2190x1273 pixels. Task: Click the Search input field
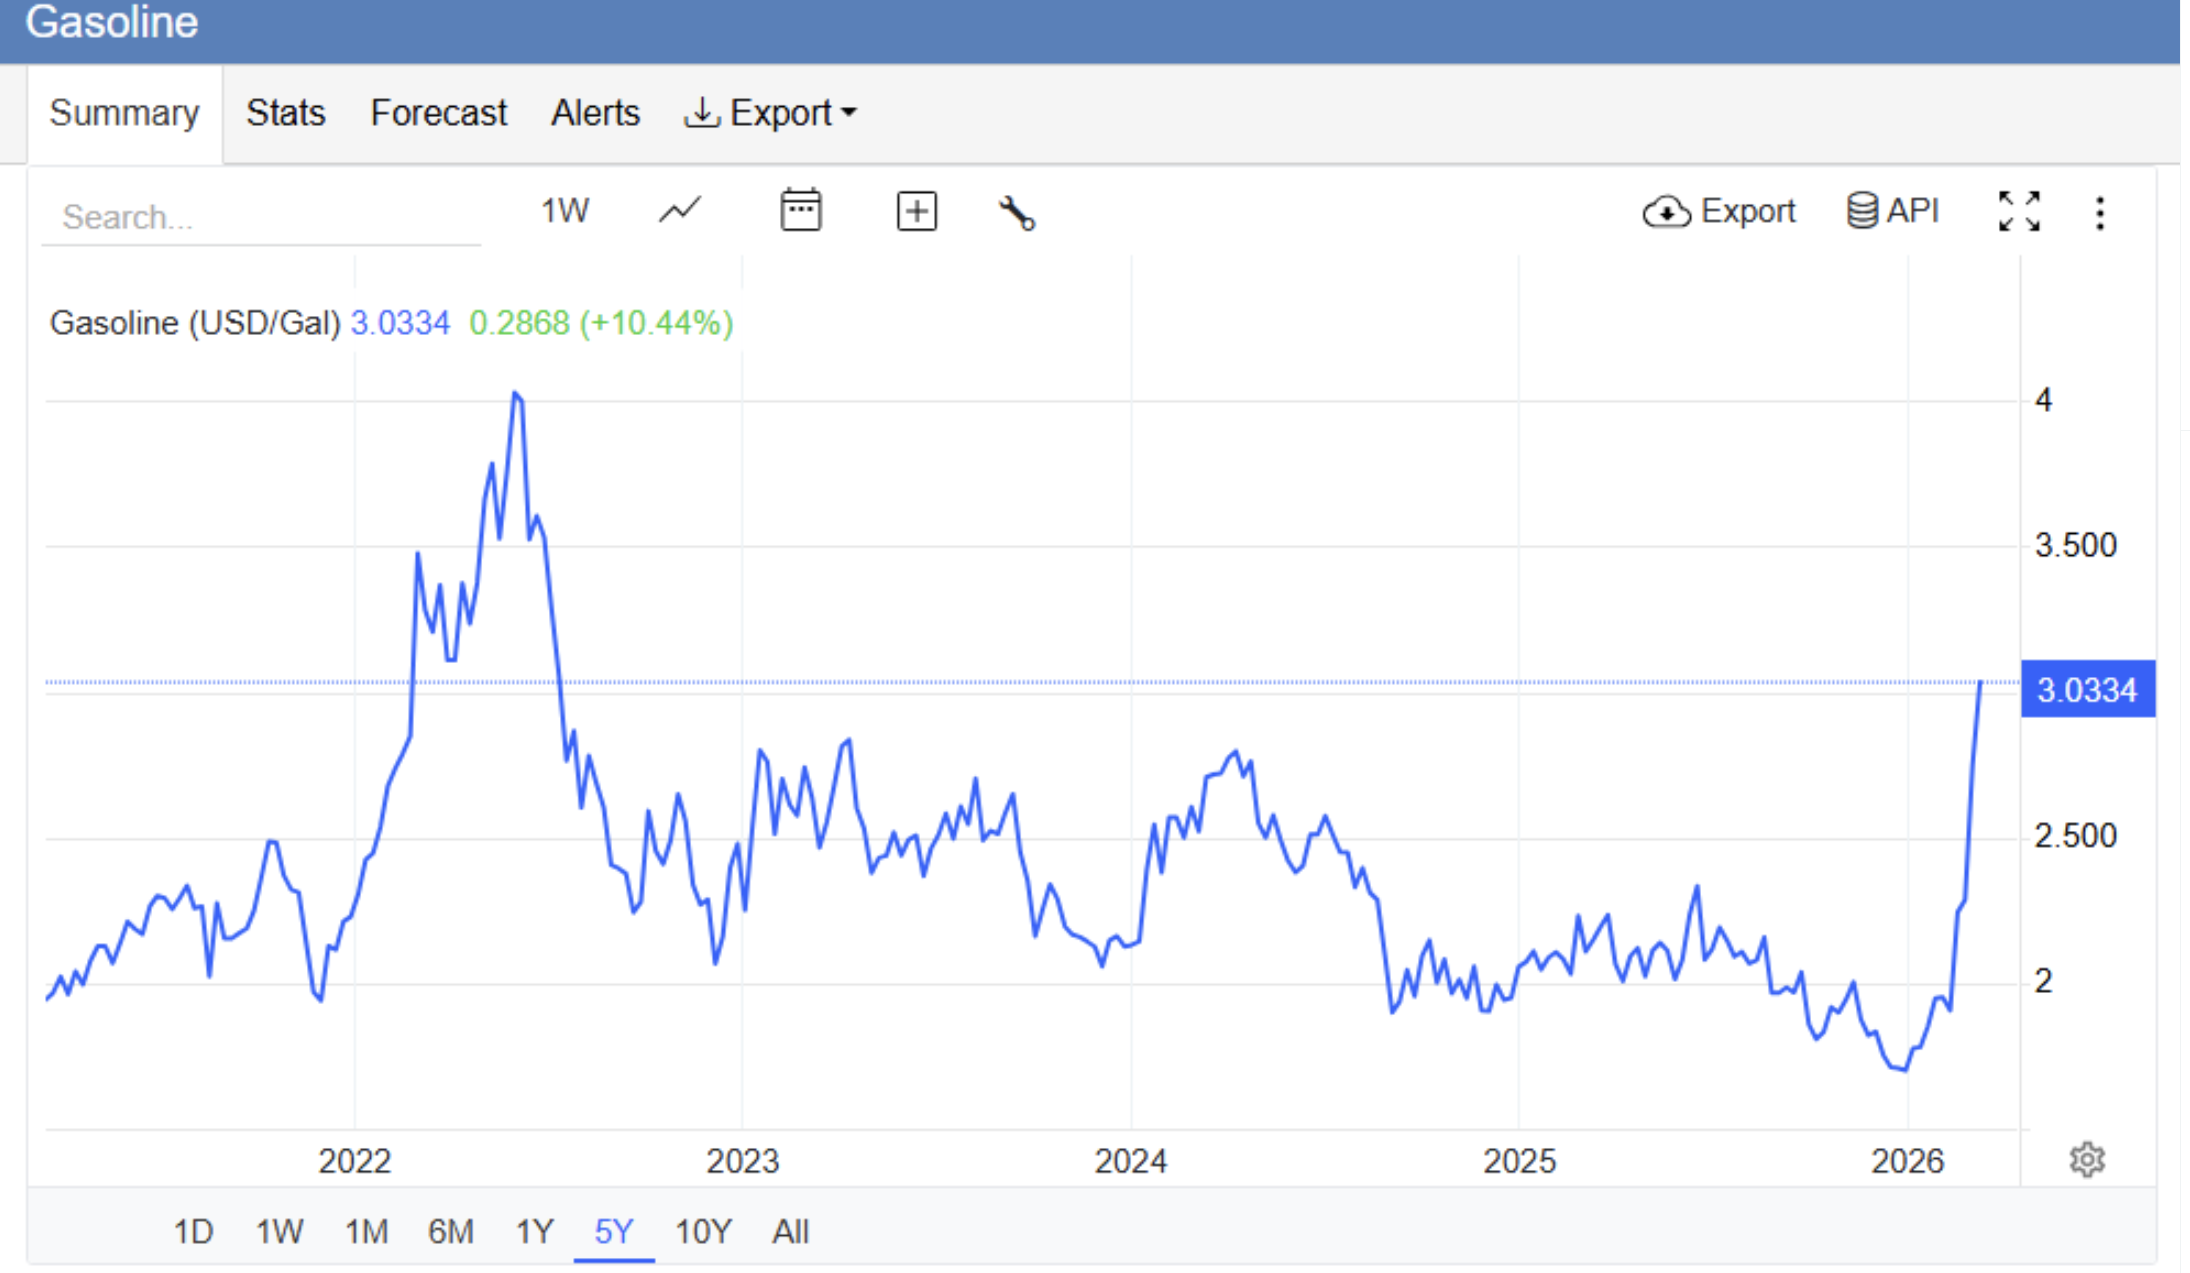coord(260,217)
